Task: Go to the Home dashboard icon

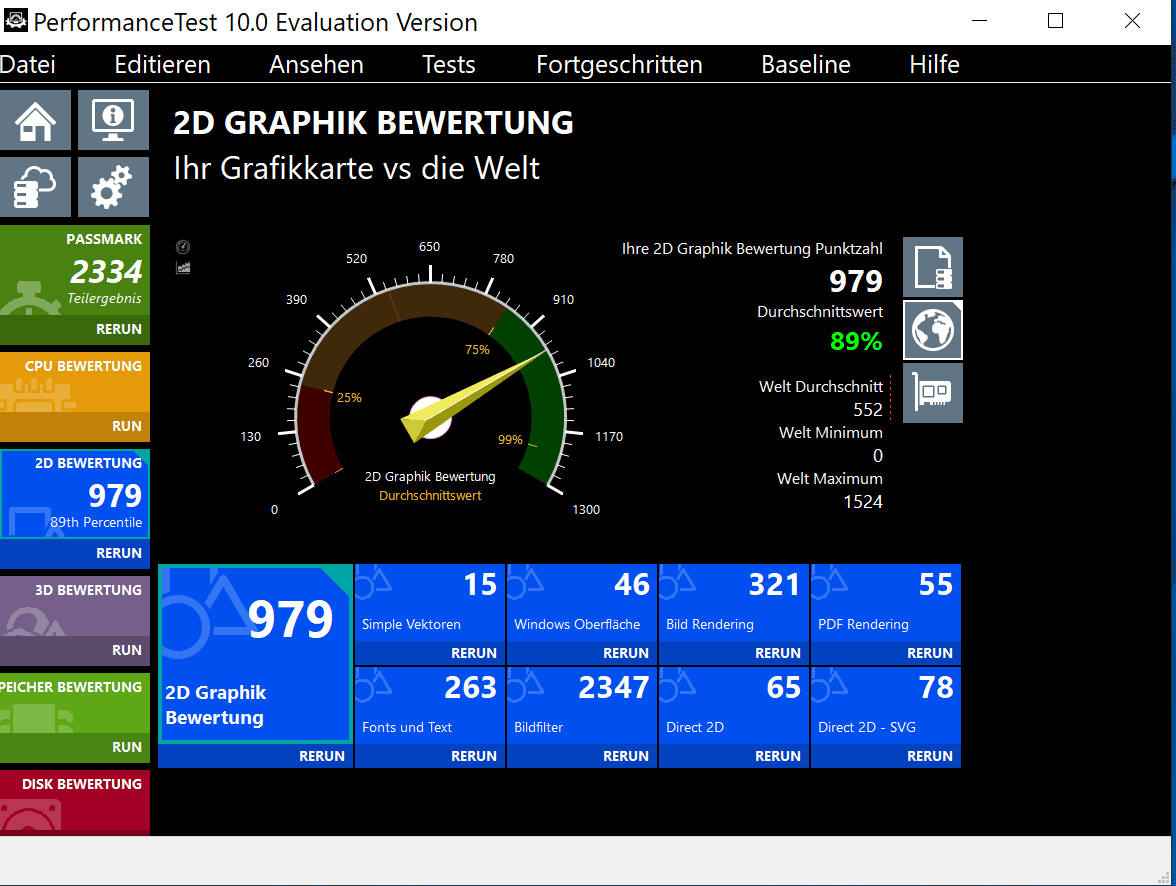Action: 35,120
